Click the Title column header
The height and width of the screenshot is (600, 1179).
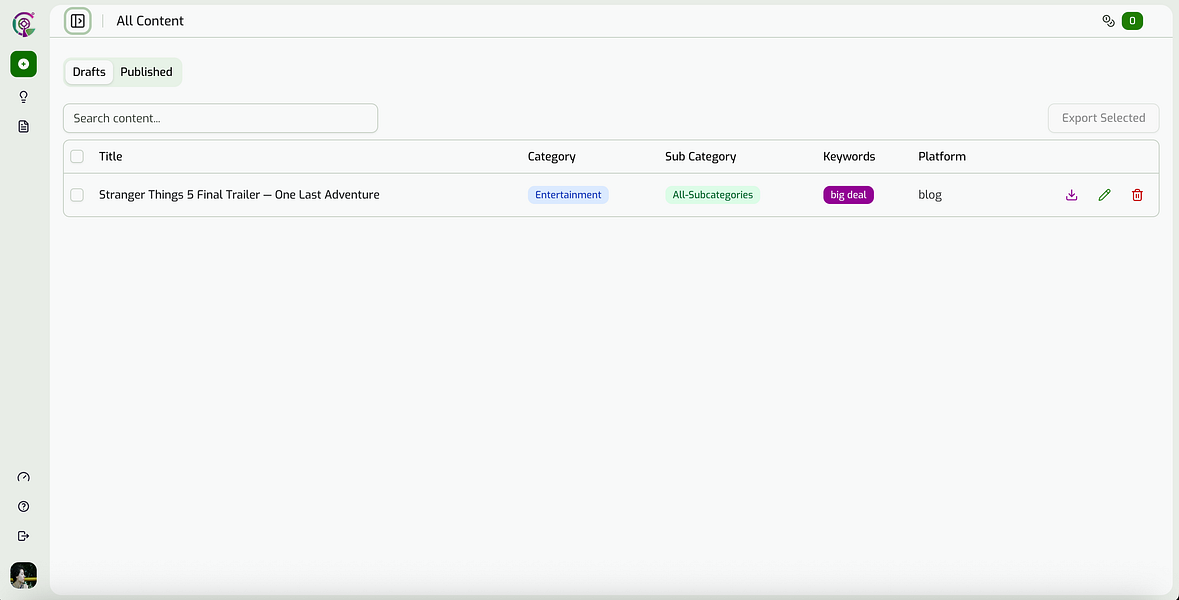pos(111,156)
